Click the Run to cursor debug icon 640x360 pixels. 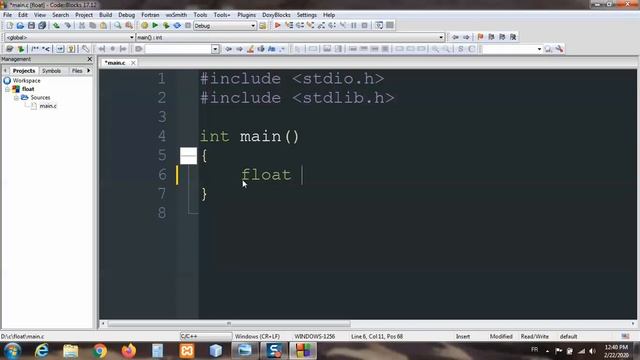pyautogui.click(x=289, y=25)
